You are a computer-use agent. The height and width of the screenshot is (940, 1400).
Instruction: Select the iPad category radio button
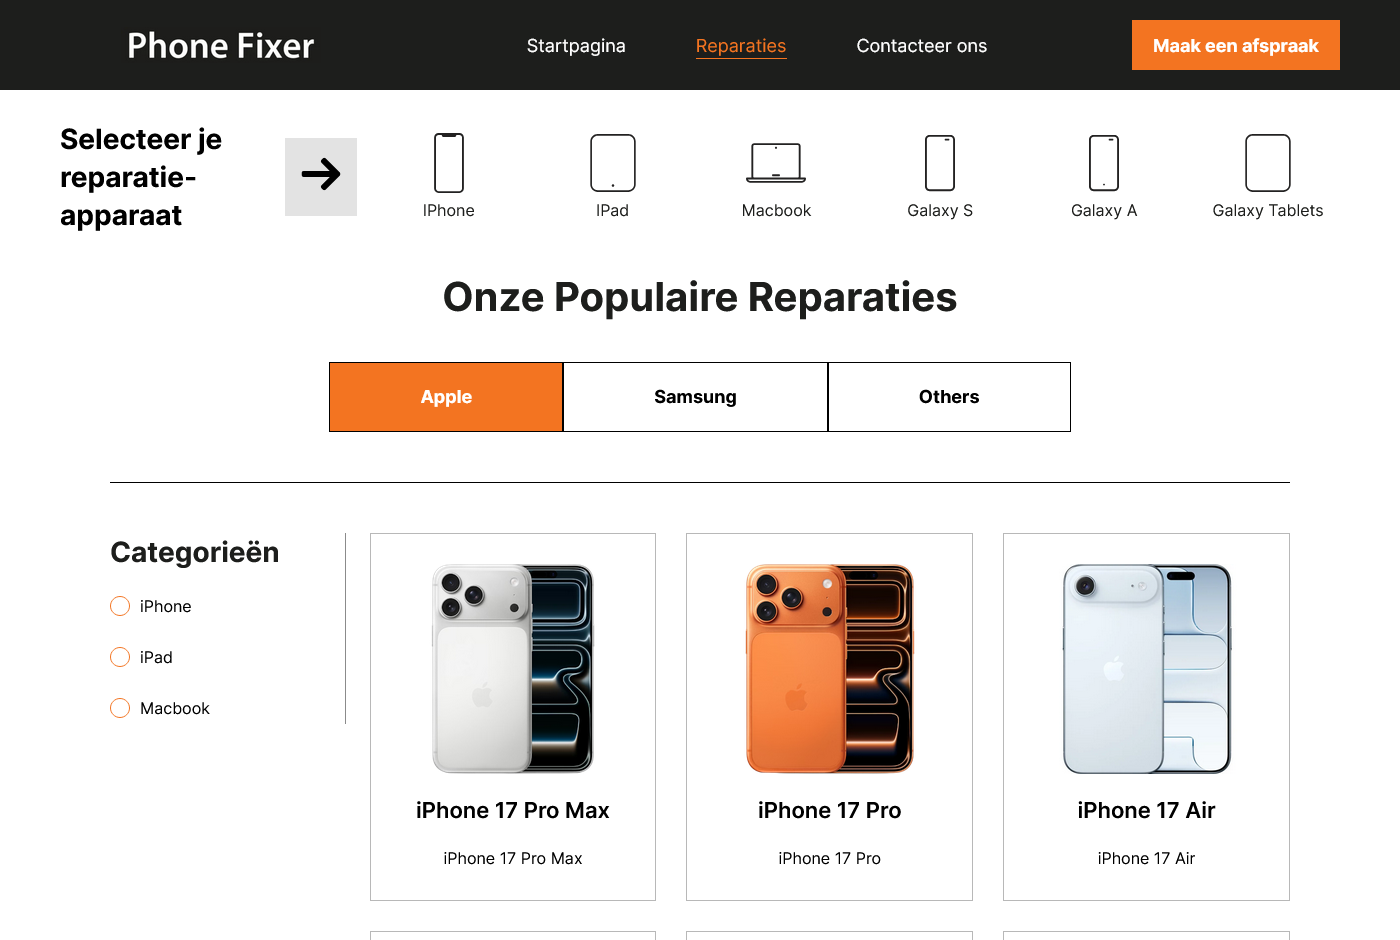tap(120, 657)
